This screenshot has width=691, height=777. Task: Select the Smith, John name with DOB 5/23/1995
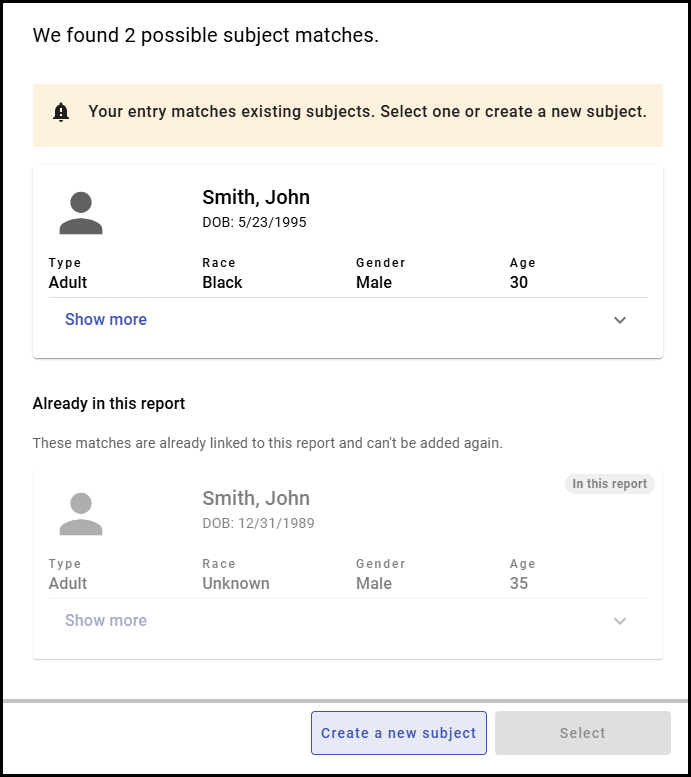point(256,197)
